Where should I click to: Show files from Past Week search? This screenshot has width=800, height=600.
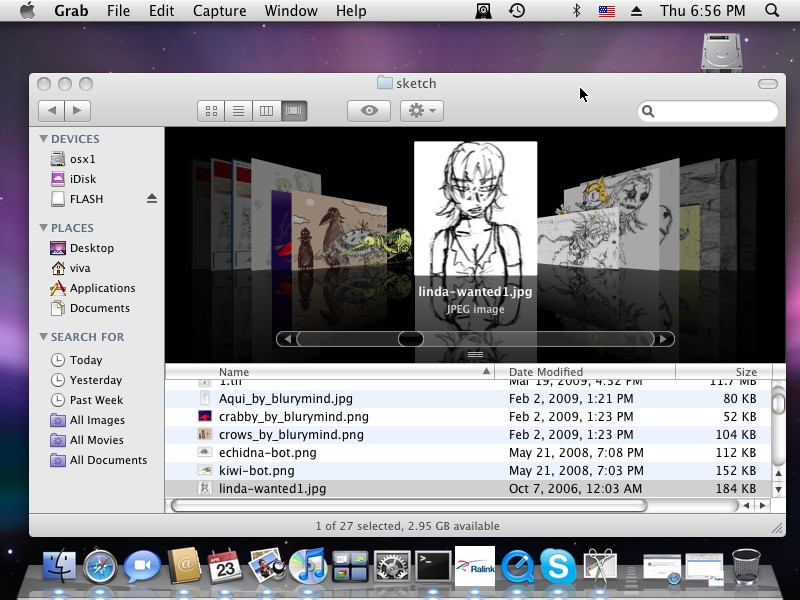point(87,400)
